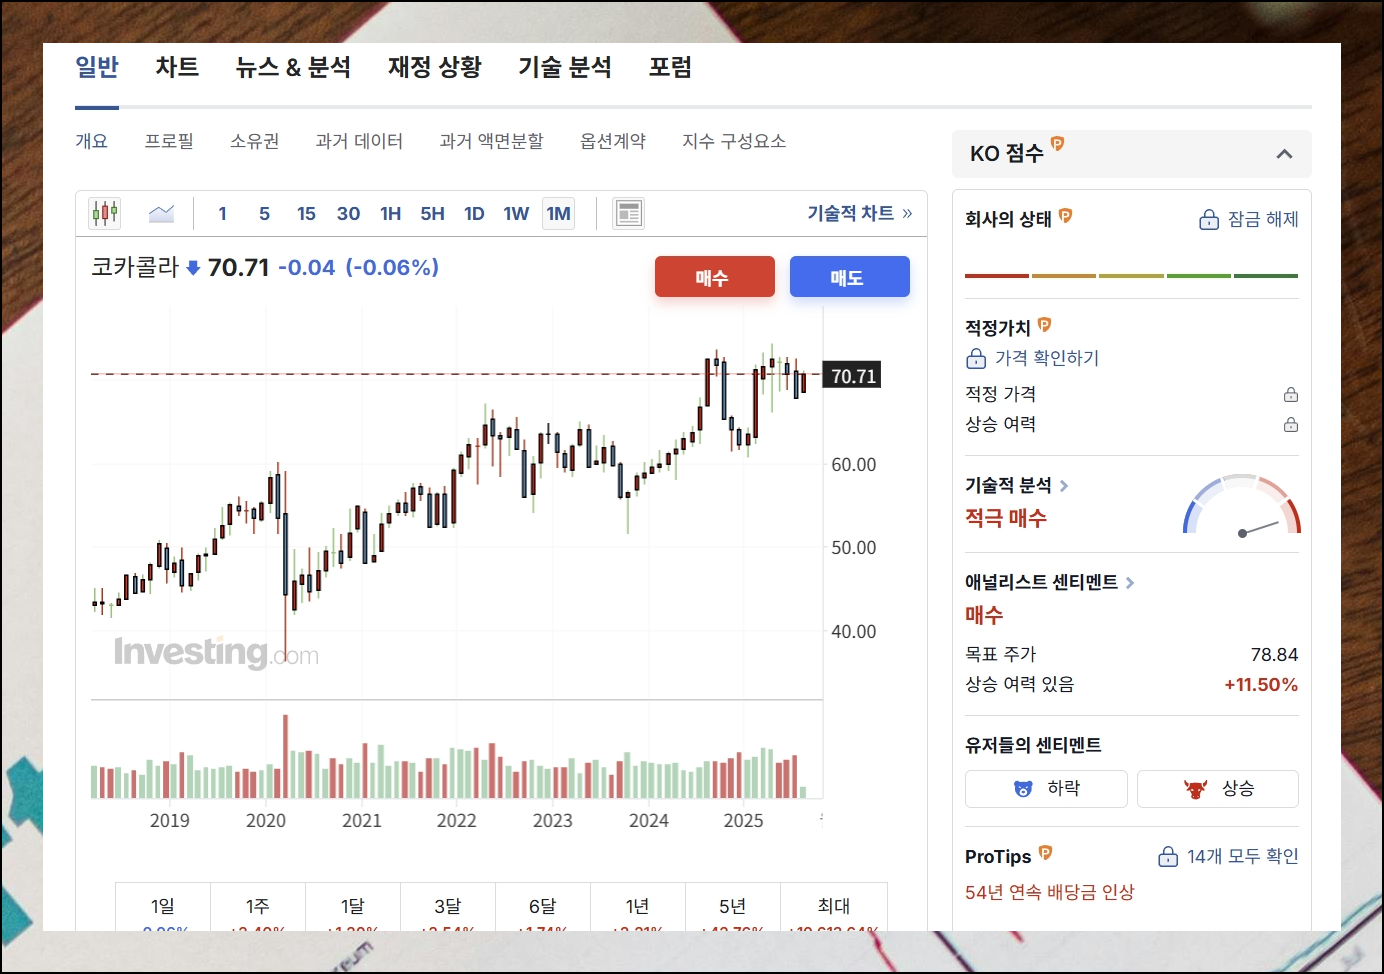Viewport: 1384px width, 974px height.
Task: Open 과거 액면분할 link
Action: tap(491, 141)
